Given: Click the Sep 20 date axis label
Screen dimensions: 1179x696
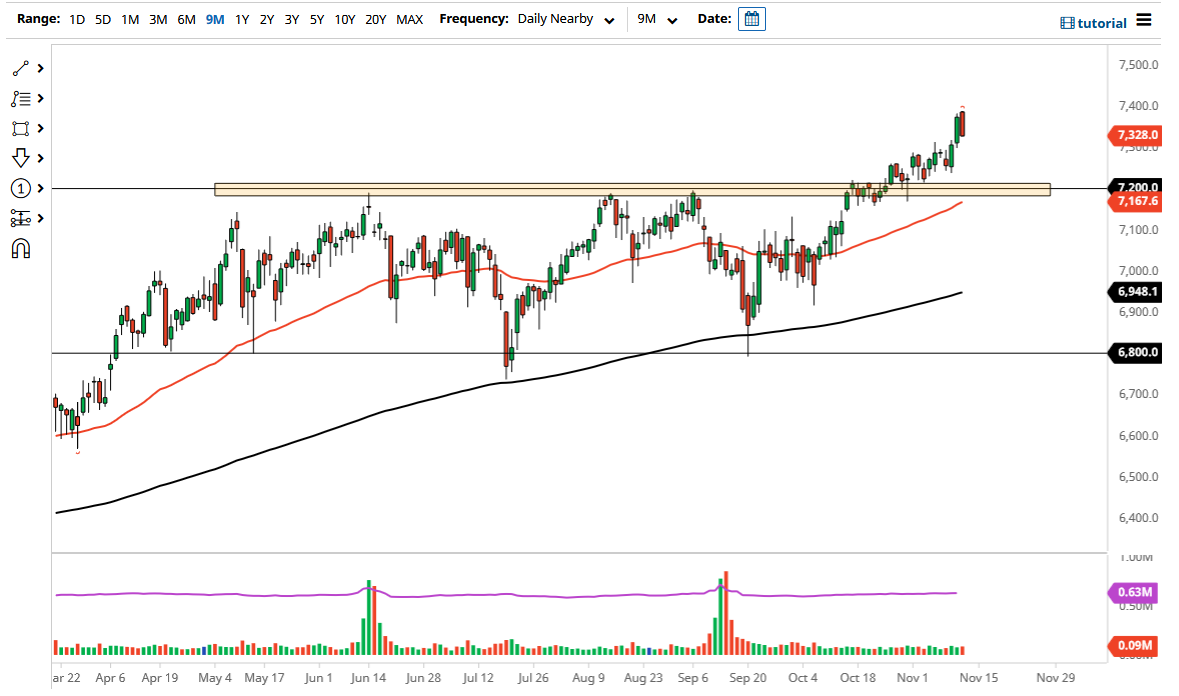Looking at the screenshot, I should [x=747, y=678].
